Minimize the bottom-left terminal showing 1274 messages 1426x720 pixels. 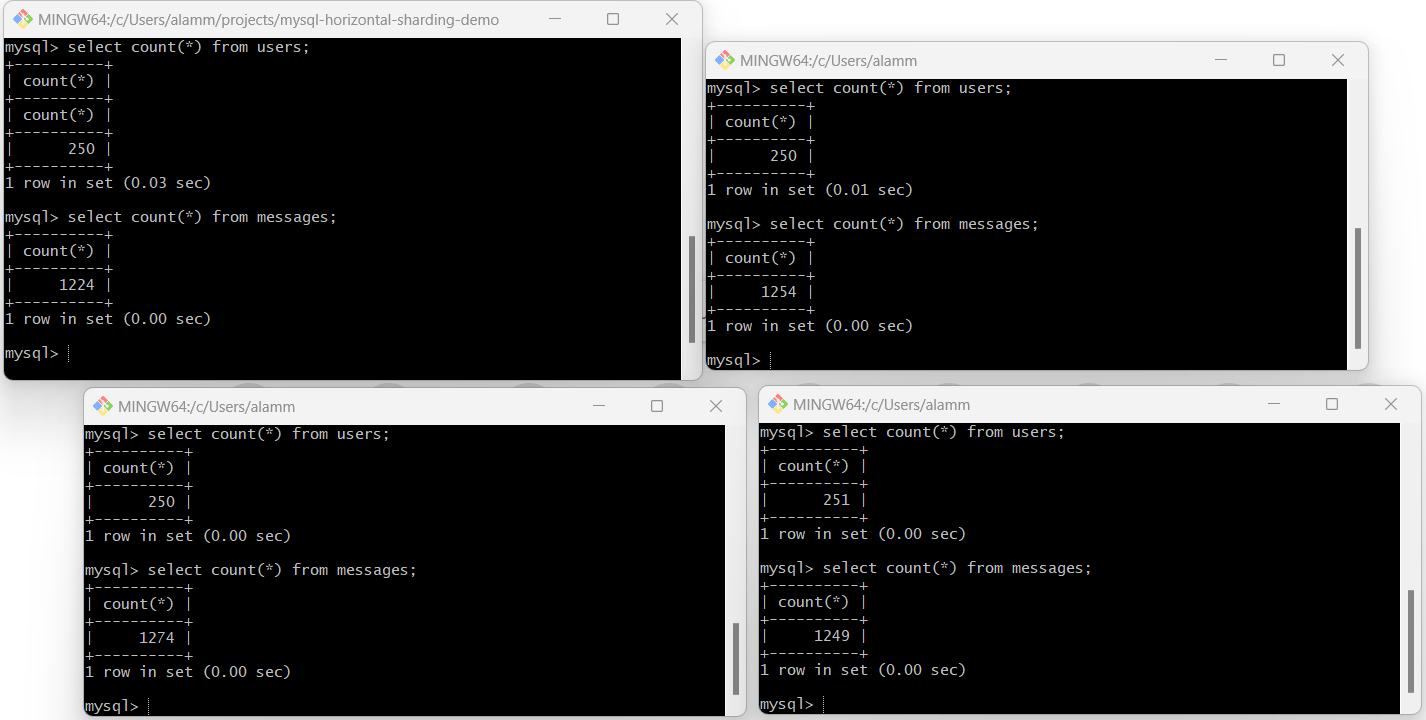coord(597,406)
